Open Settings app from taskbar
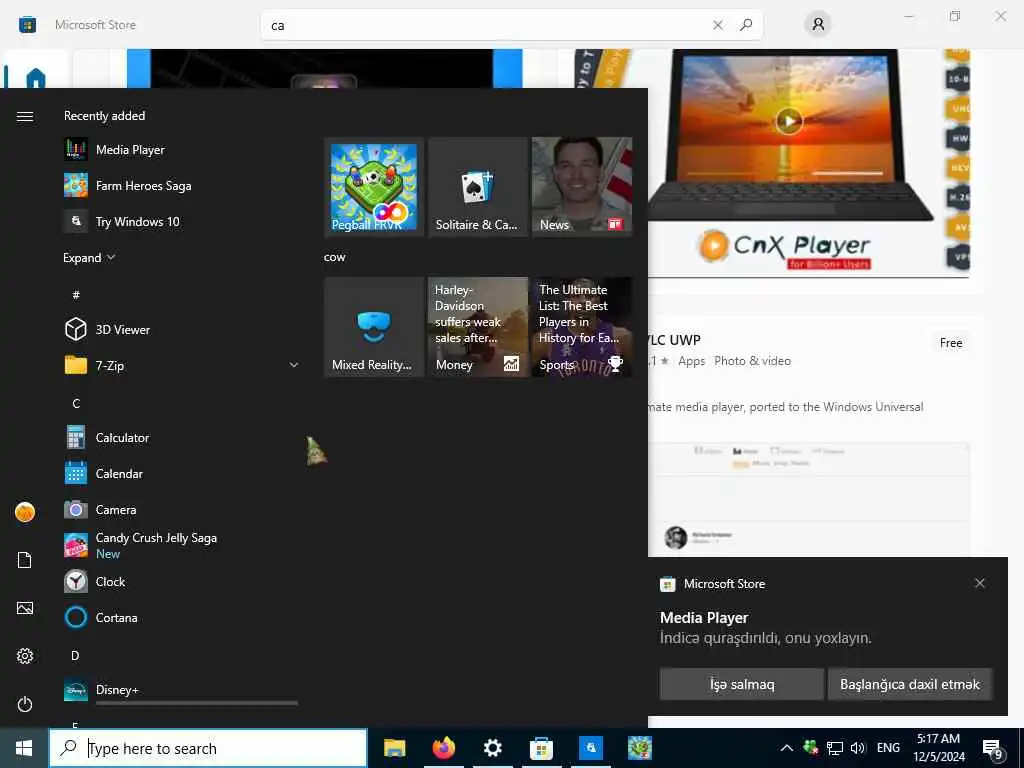The width and height of the screenshot is (1024, 768). click(x=492, y=748)
